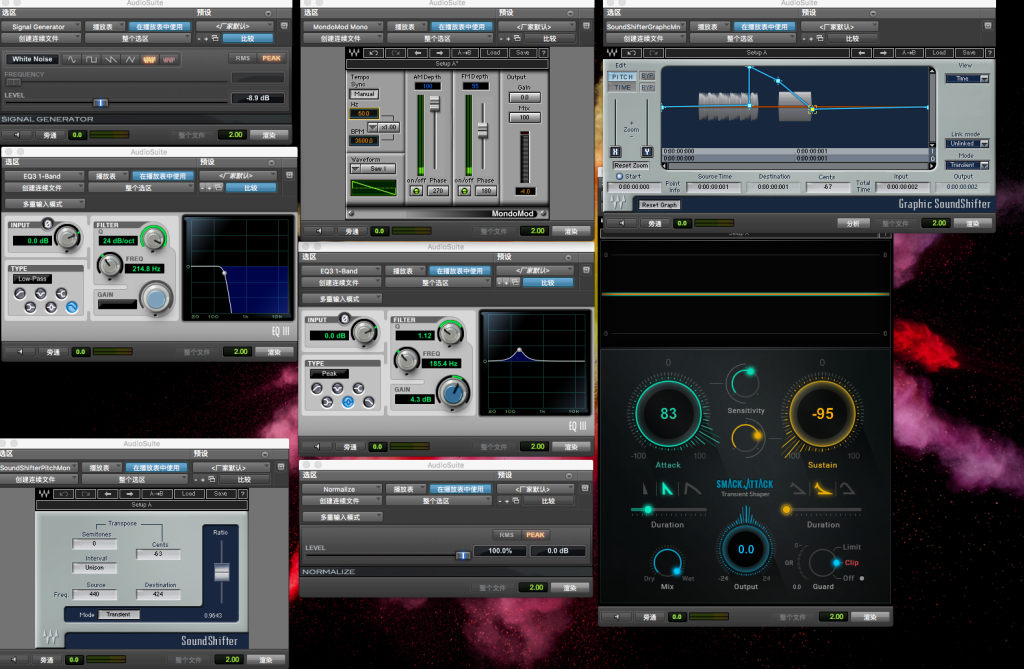1024x669 pixels.
Task: Open the Signal Generator plugin selector dropdown
Action: click(40, 27)
